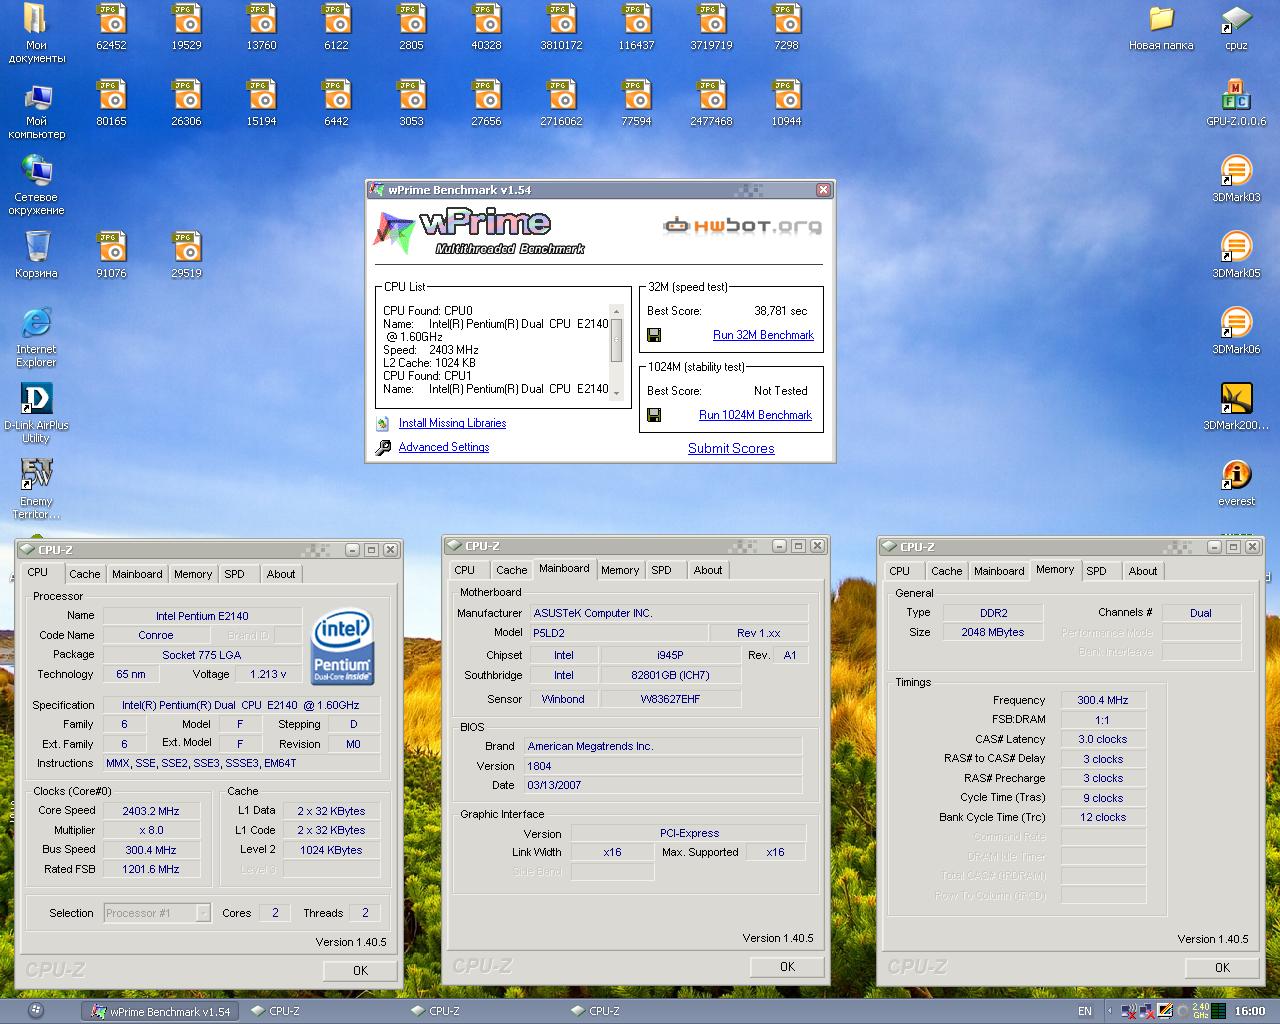
Task: Click OK in the middle CPU-Z Mainboard window
Action: click(787, 966)
